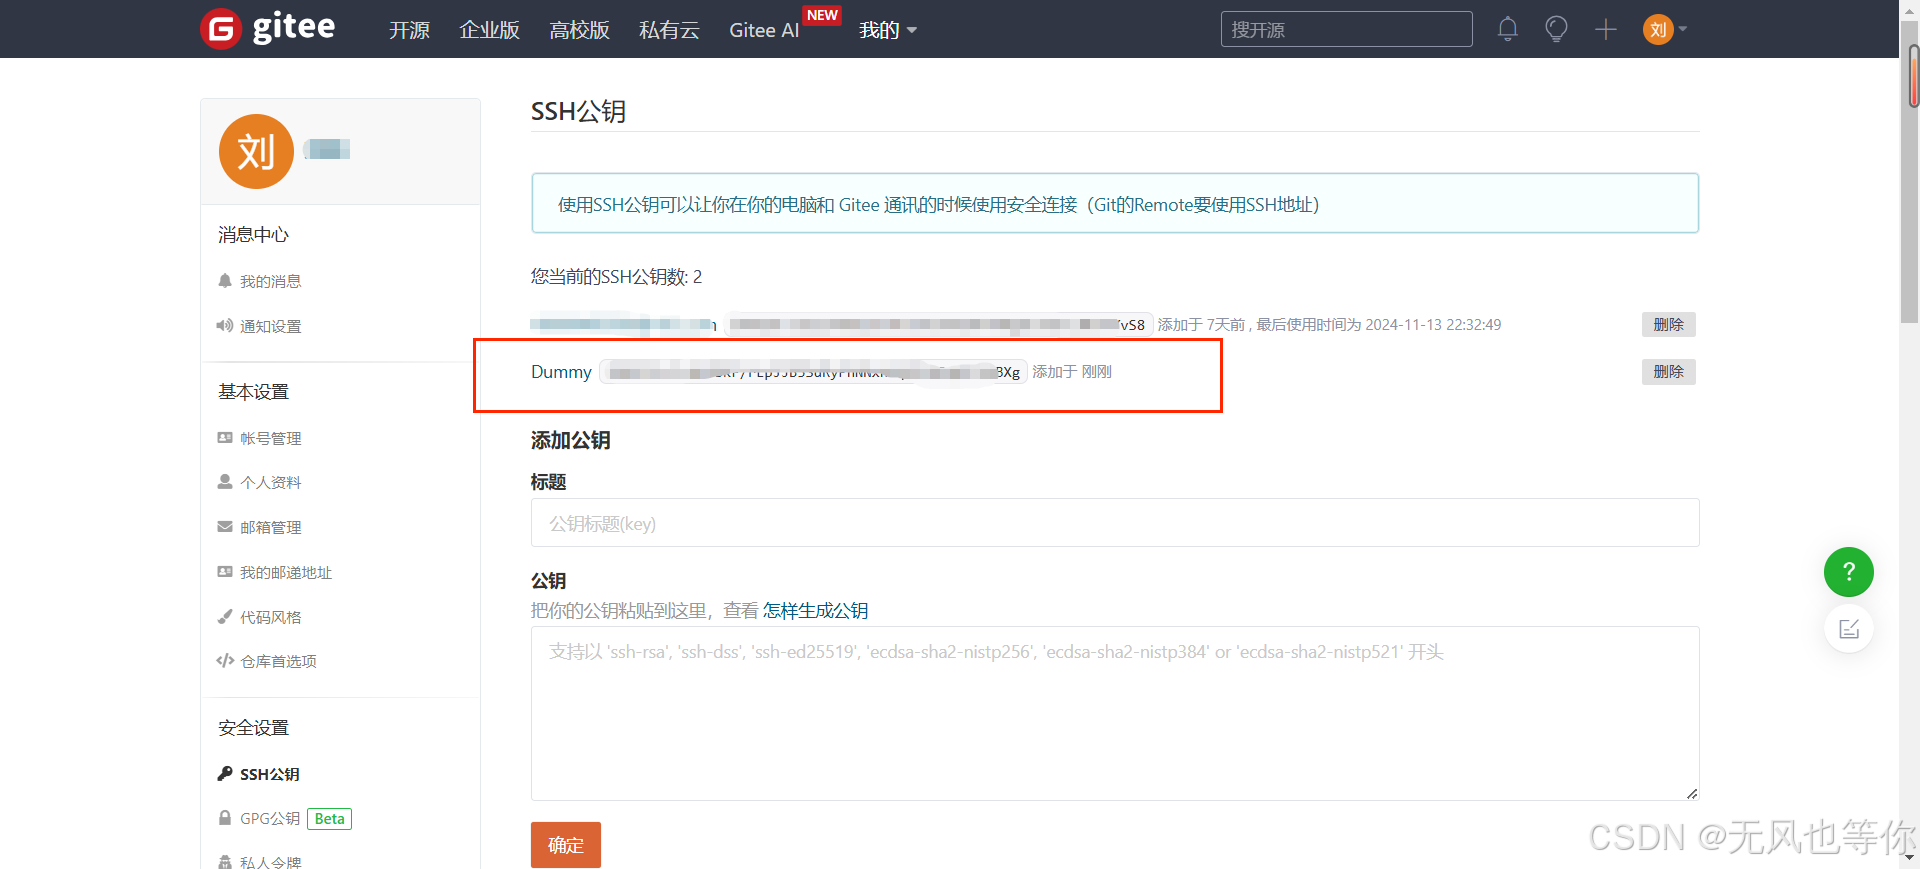Click the card icon beside 帐号管理
Viewport: 1920px width, 869px height.
[225, 438]
